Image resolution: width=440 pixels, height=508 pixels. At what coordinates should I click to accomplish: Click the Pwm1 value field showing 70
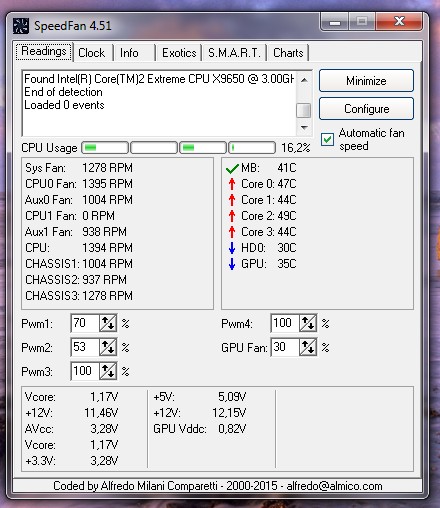85,323
